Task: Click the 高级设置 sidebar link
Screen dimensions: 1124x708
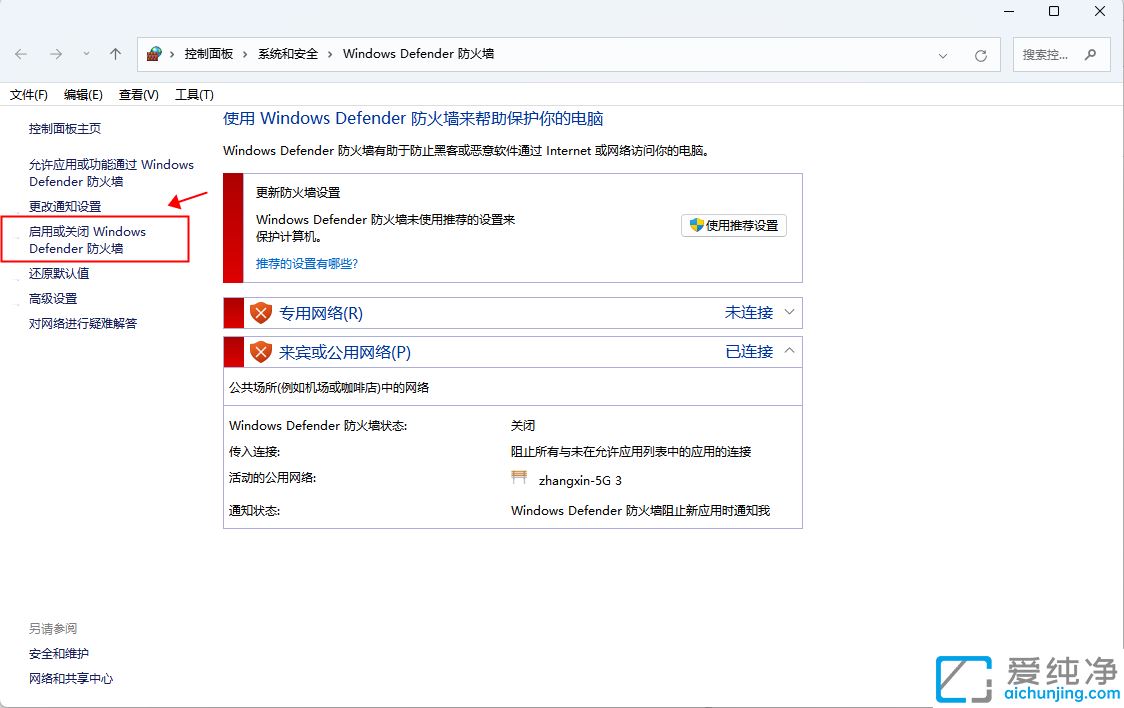Action: tap(53, 298)
